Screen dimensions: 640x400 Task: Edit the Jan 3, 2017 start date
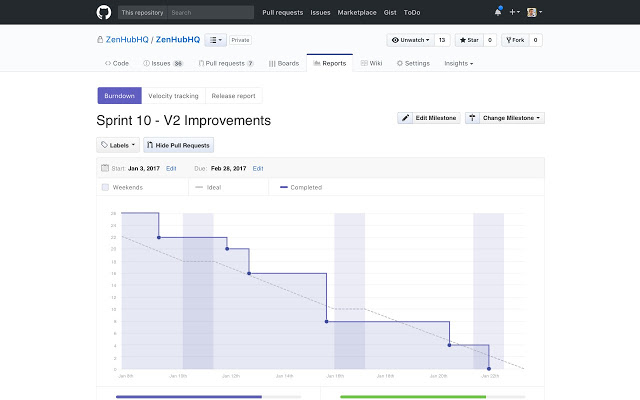(x=171, y=168)
